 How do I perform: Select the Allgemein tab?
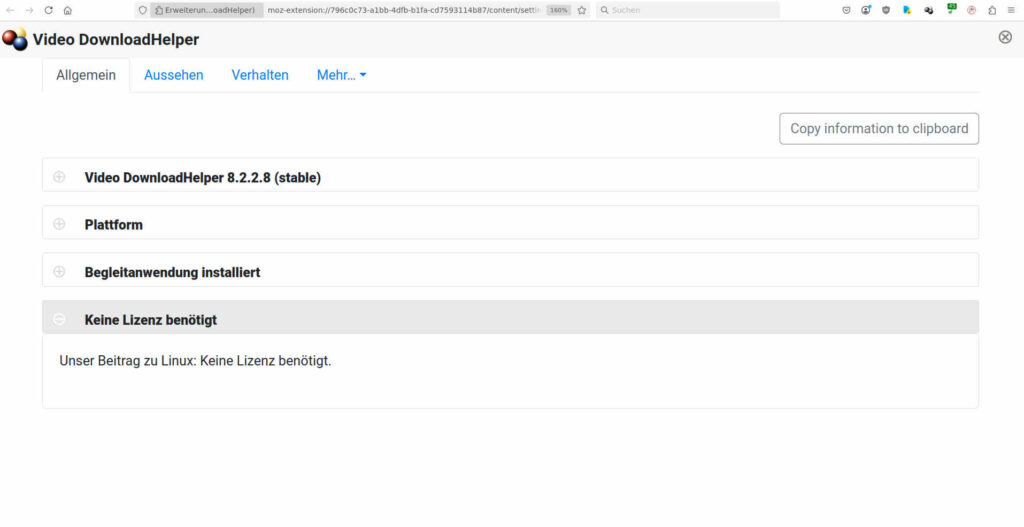pyautogui.click(x=86, y=75)
